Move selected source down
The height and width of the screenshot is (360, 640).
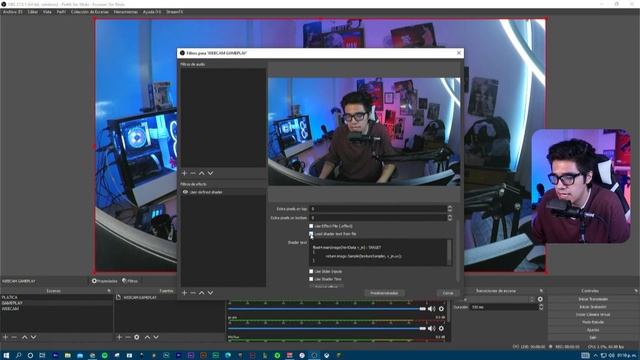[x=156, y=337]
